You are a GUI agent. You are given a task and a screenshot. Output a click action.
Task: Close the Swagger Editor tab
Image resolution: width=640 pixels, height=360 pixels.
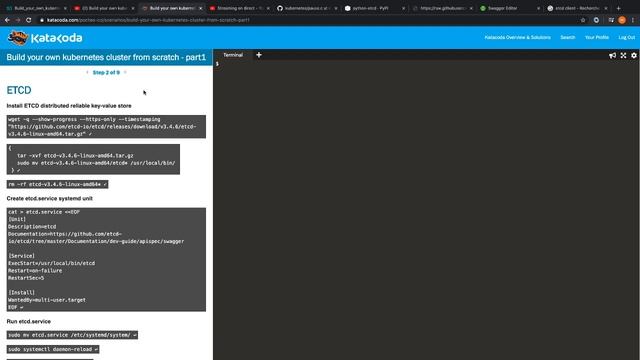[538, 8]
